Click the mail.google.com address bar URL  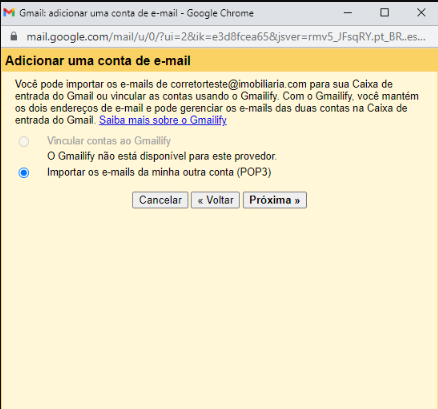[x=226, y=36]
